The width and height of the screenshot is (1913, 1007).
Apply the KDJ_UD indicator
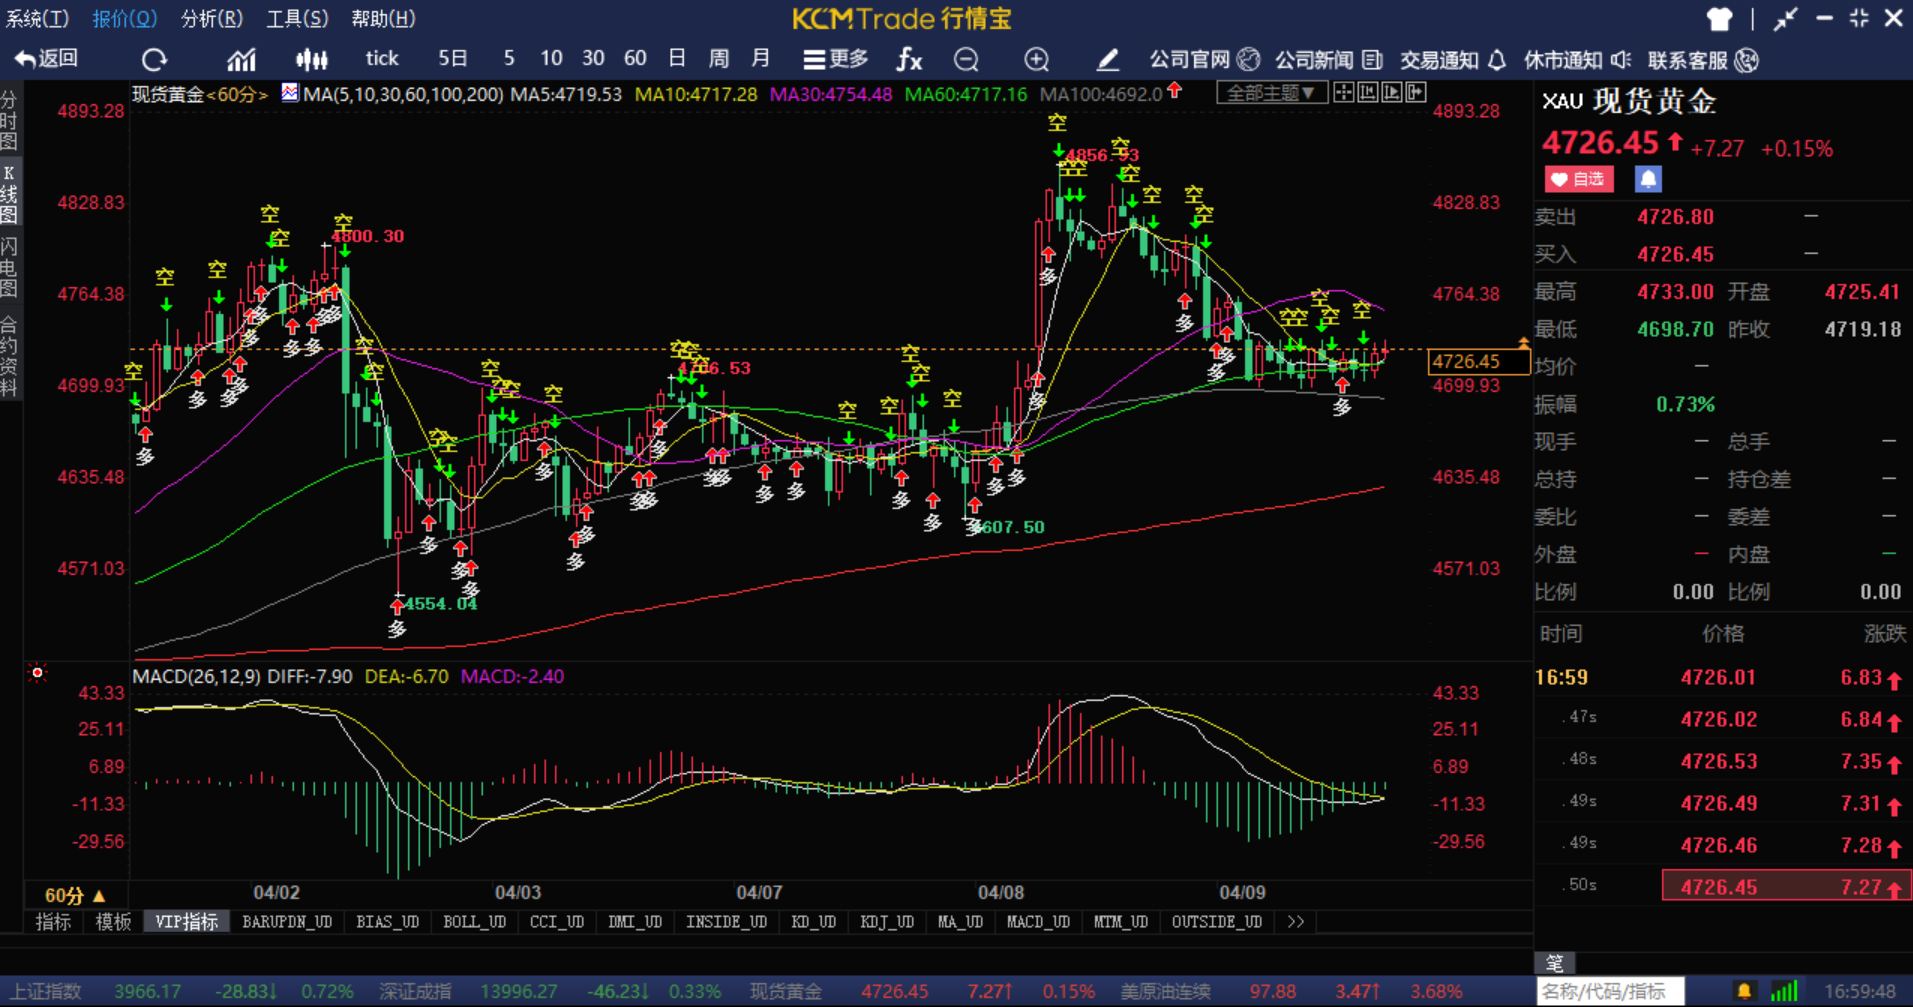(x=887, y=922)
